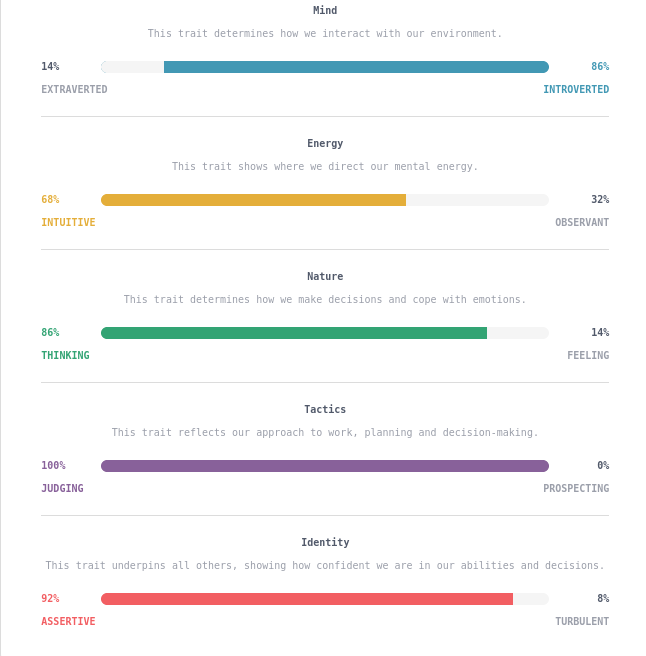This screenshot has height=656, width=646.
Task: Select the EXTRAVERTED label
Action: click(x=74, y=90)
